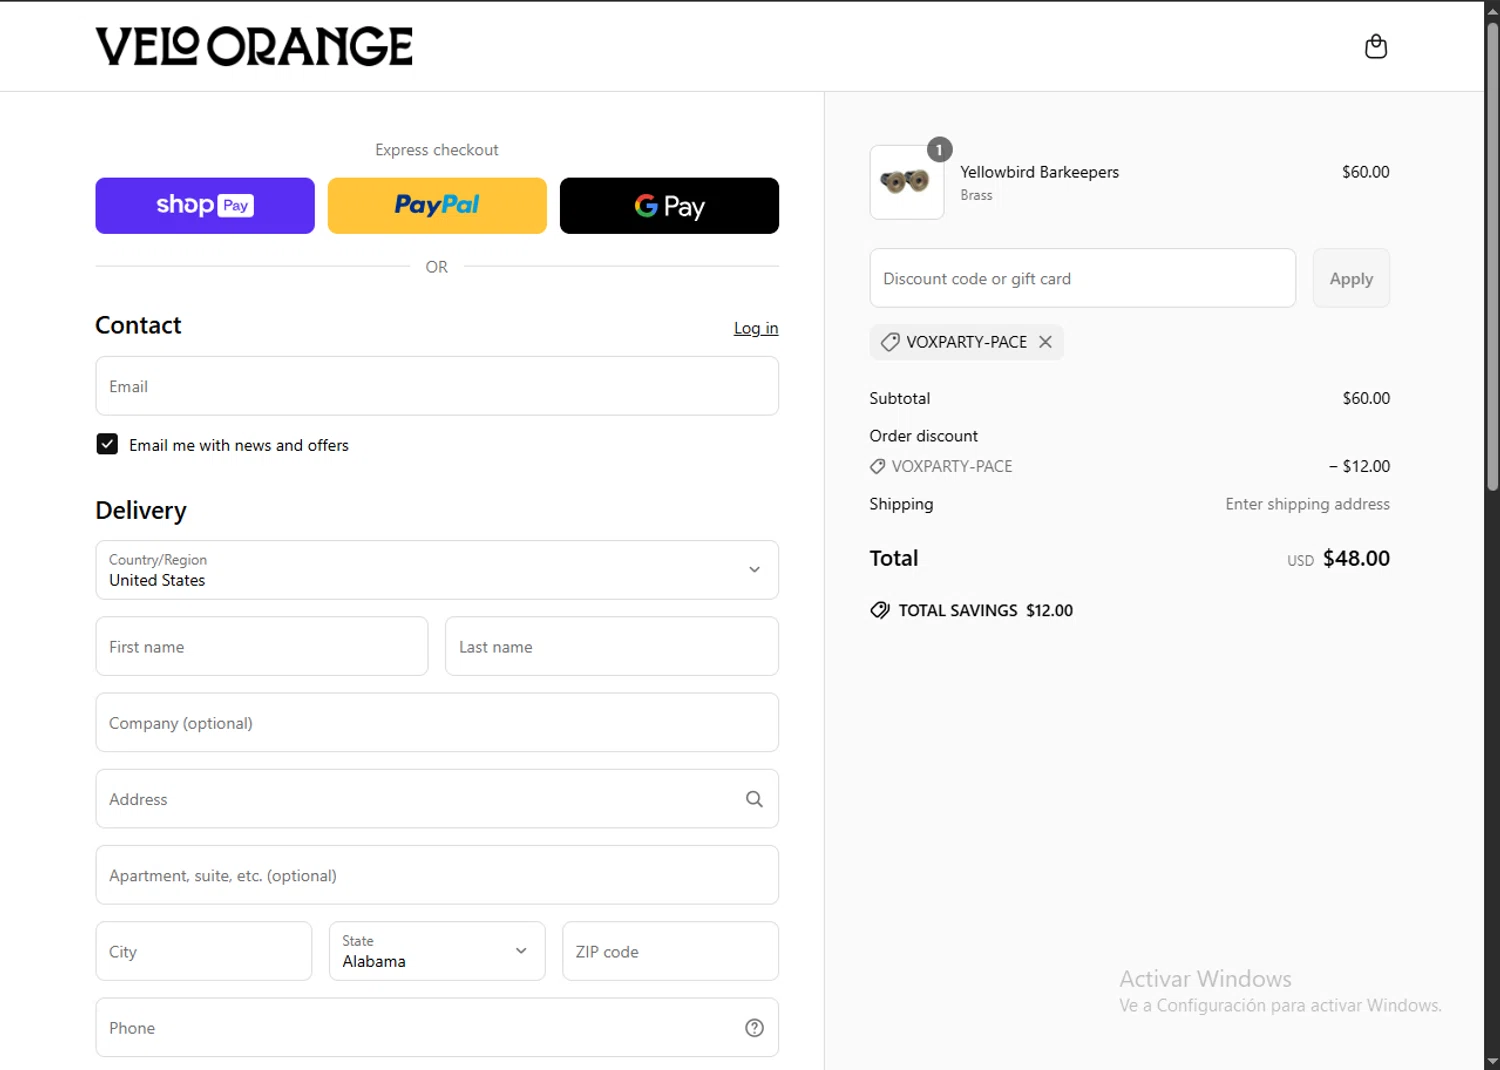Focus the Address input field
Image resolution: width=1500 pixels, height=1070 pixels.
[437, 799]
